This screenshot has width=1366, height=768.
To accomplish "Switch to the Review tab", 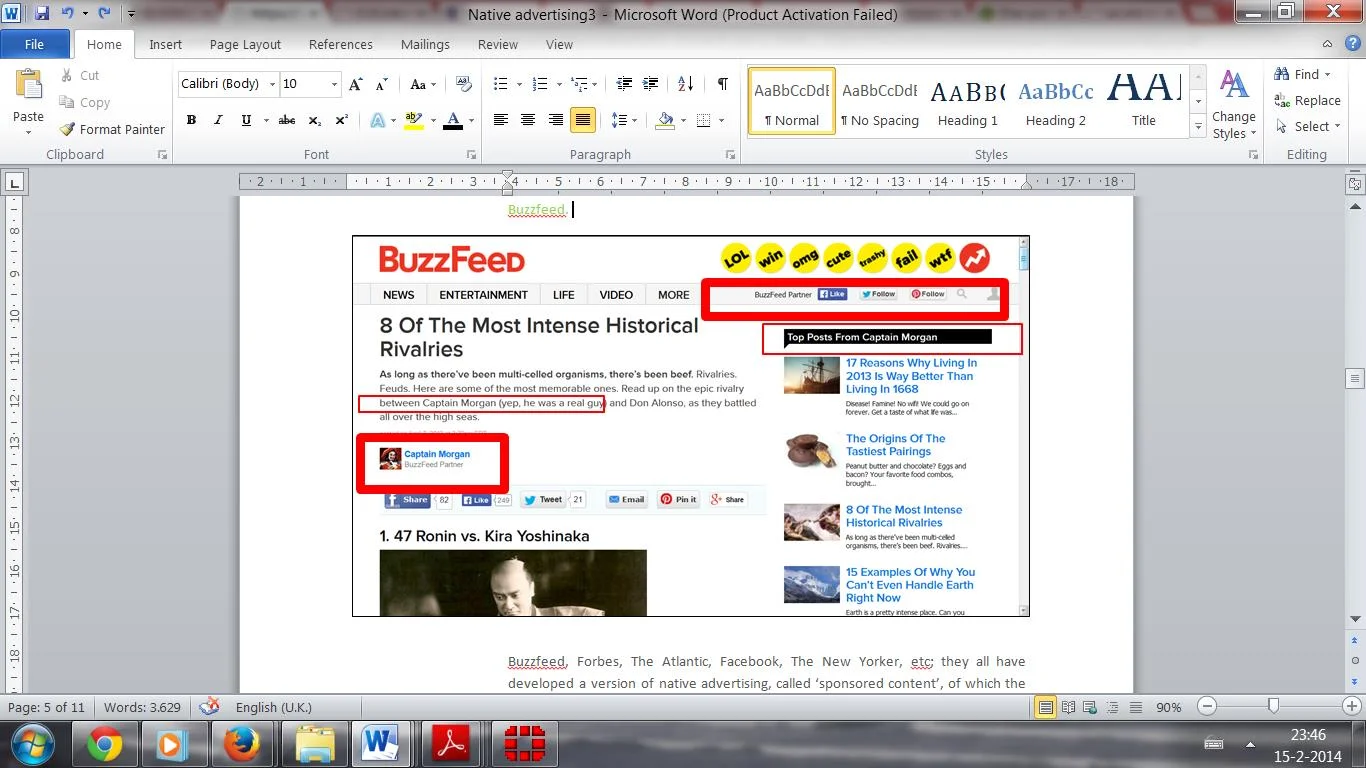I will point(498,44).
